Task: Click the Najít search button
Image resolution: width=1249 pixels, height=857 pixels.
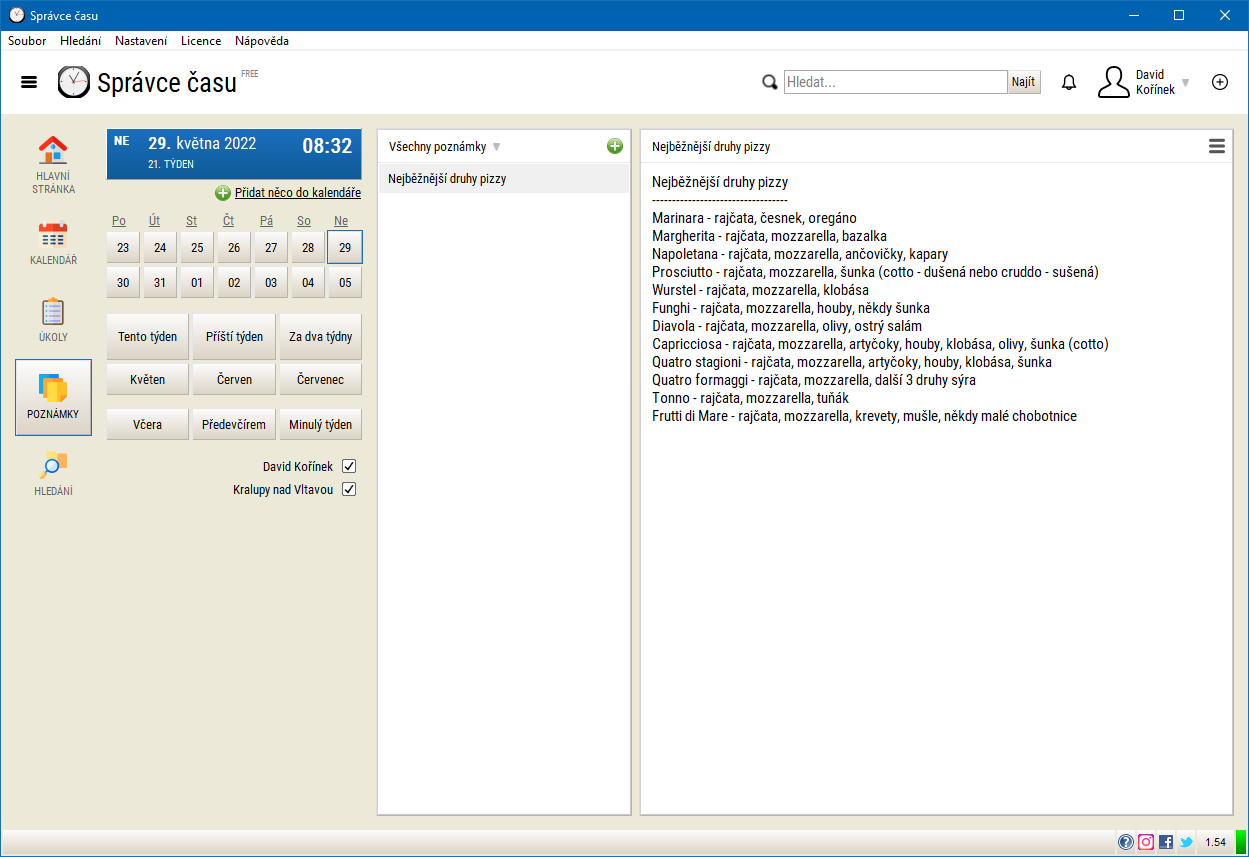Action: click(1023, 82)
